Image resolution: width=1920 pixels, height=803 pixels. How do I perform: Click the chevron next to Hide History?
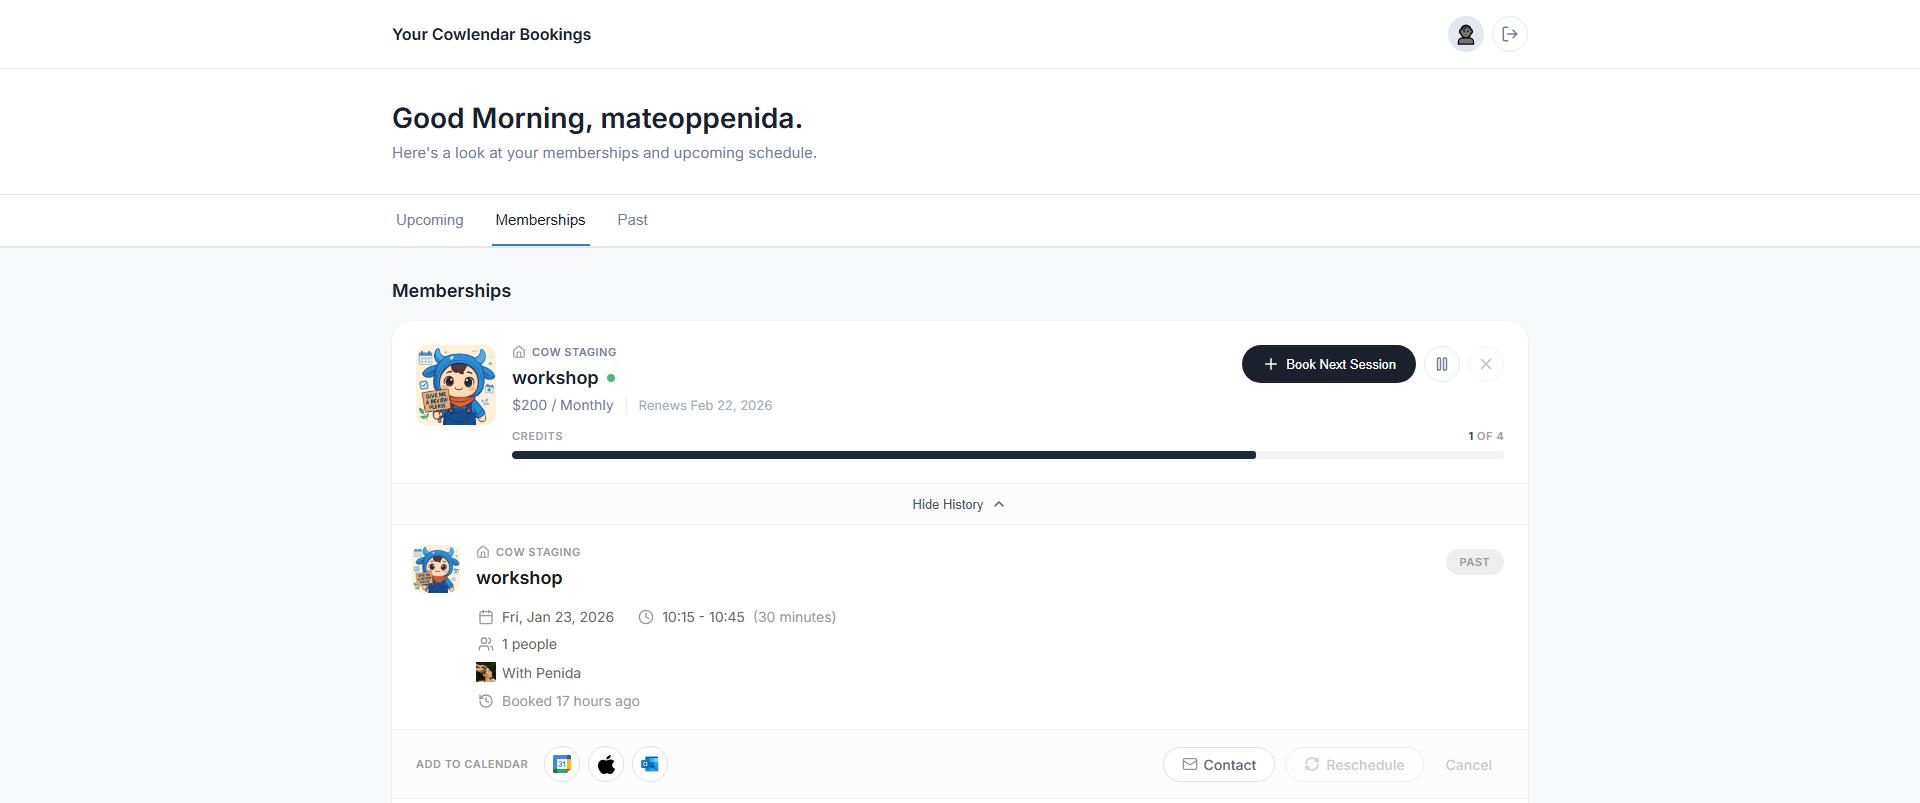(999, 505)
